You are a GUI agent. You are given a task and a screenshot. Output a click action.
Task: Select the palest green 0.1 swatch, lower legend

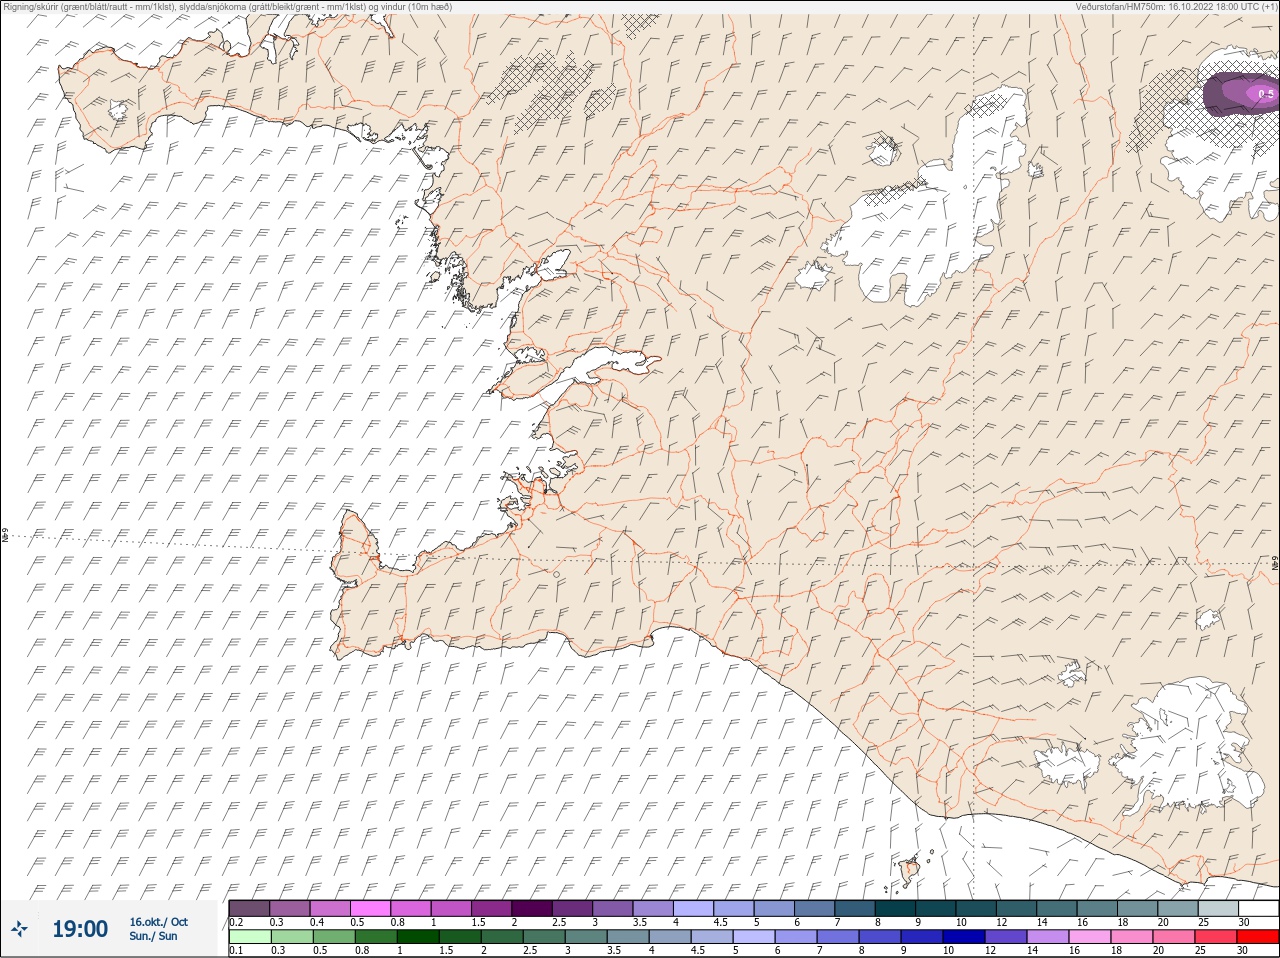pyautogui.click(x=249, y=937)
